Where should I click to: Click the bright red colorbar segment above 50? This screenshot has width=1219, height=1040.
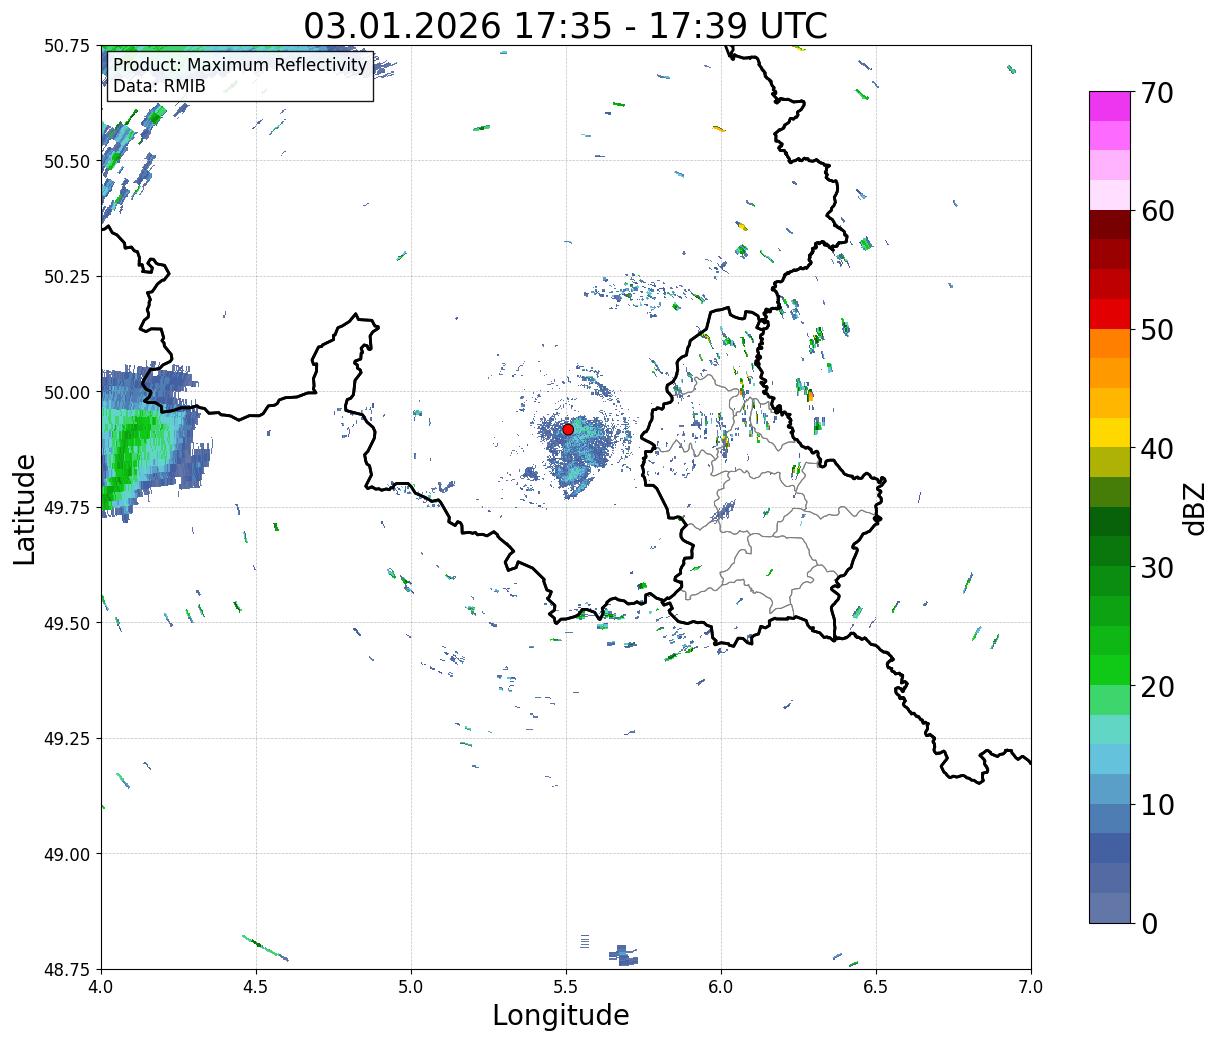[x=1110, y=314]
